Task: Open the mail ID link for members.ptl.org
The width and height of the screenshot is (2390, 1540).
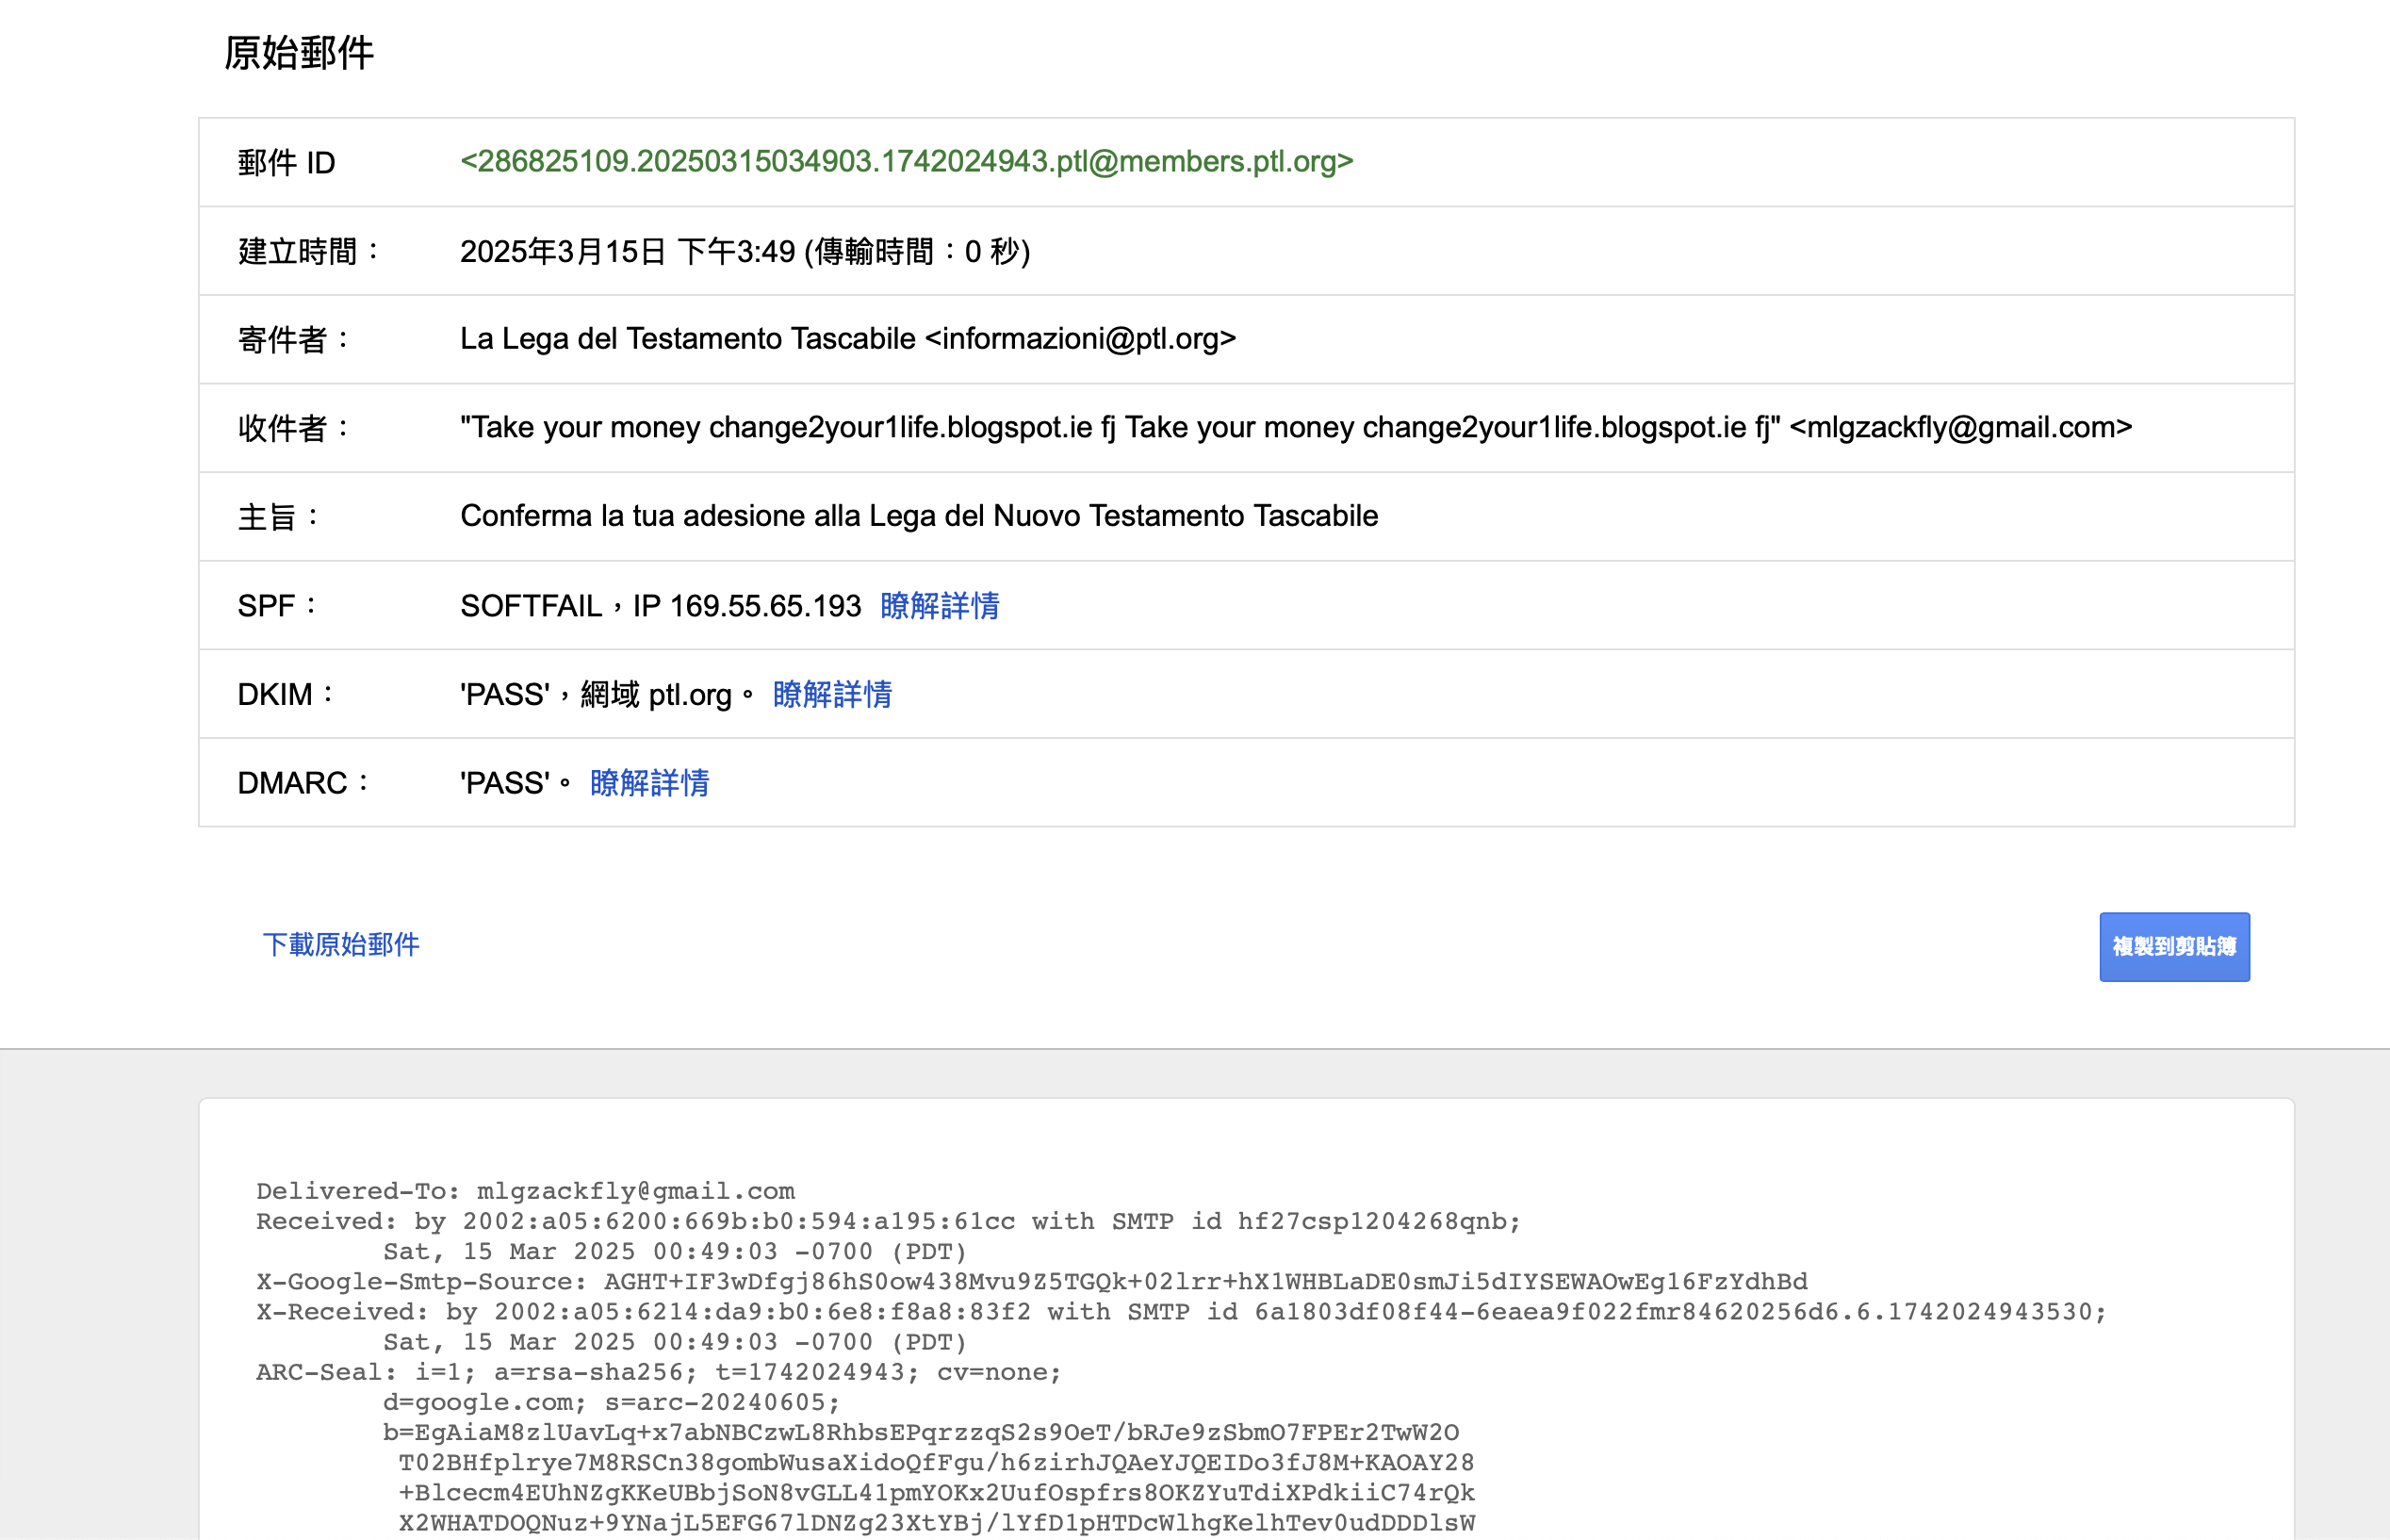Action: 906,162
